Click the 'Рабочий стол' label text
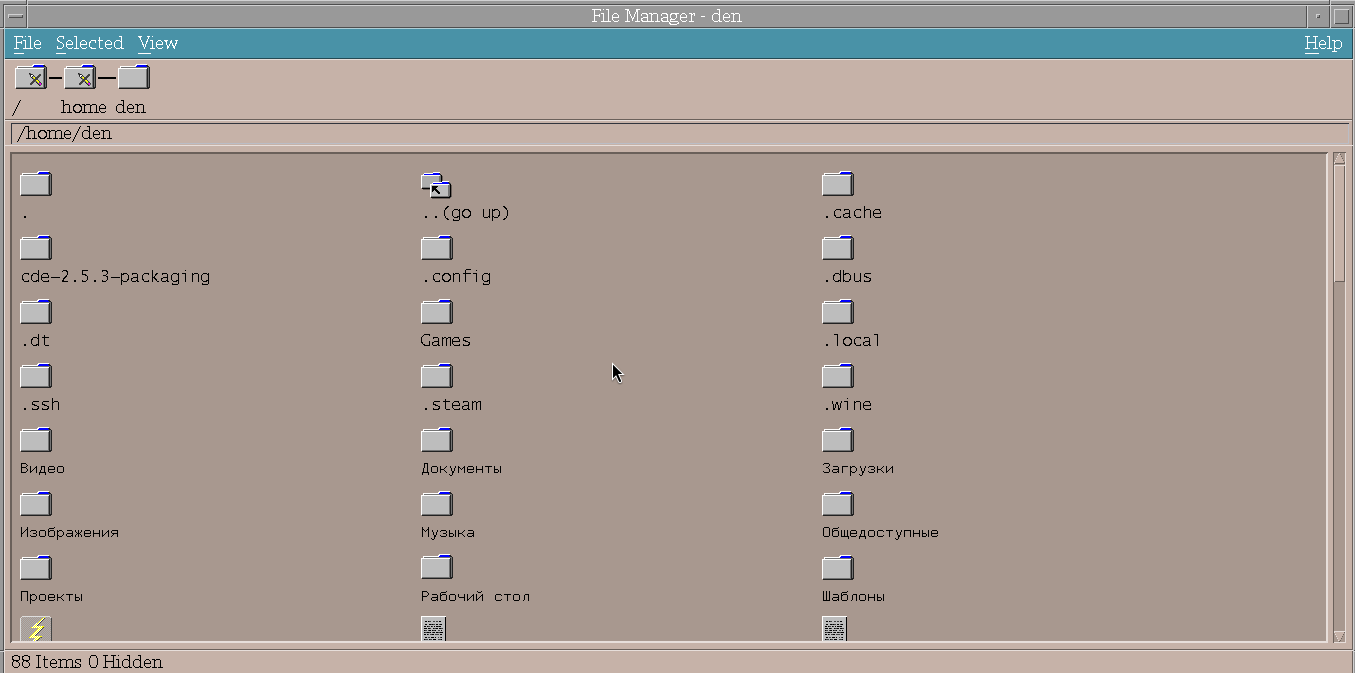Screen dimensions: 1355x673 click(475, 597)
